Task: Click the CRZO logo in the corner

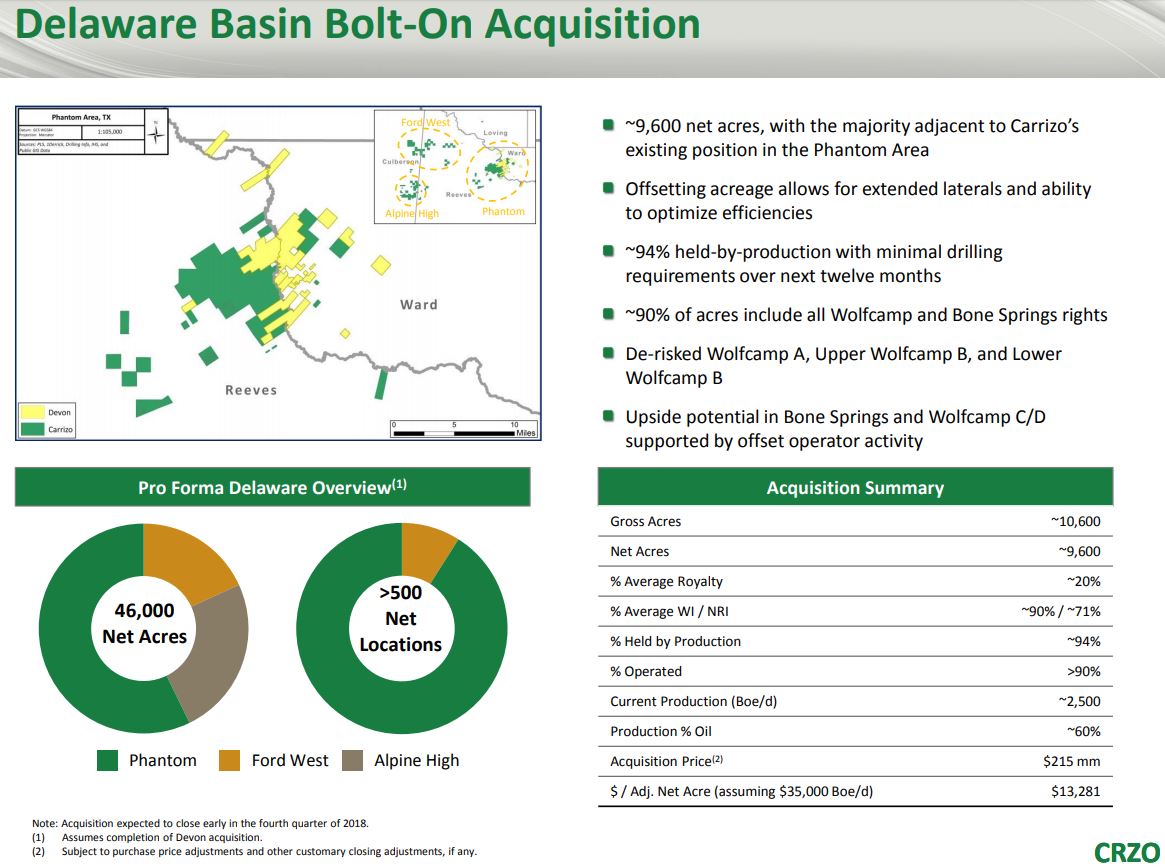Action: point(1126,851)
